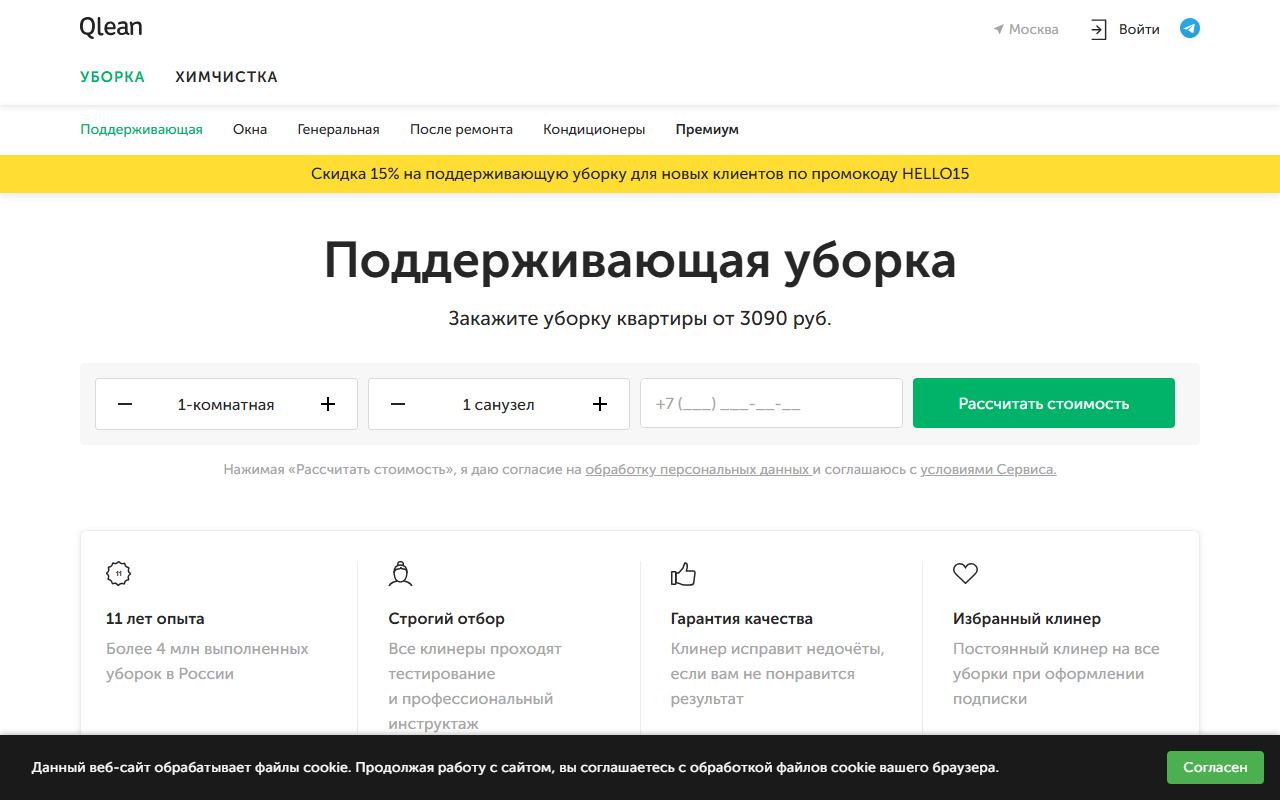Click the Войти login link
The height and width of the screenshot is (800, 1280).
[1139, 30]
